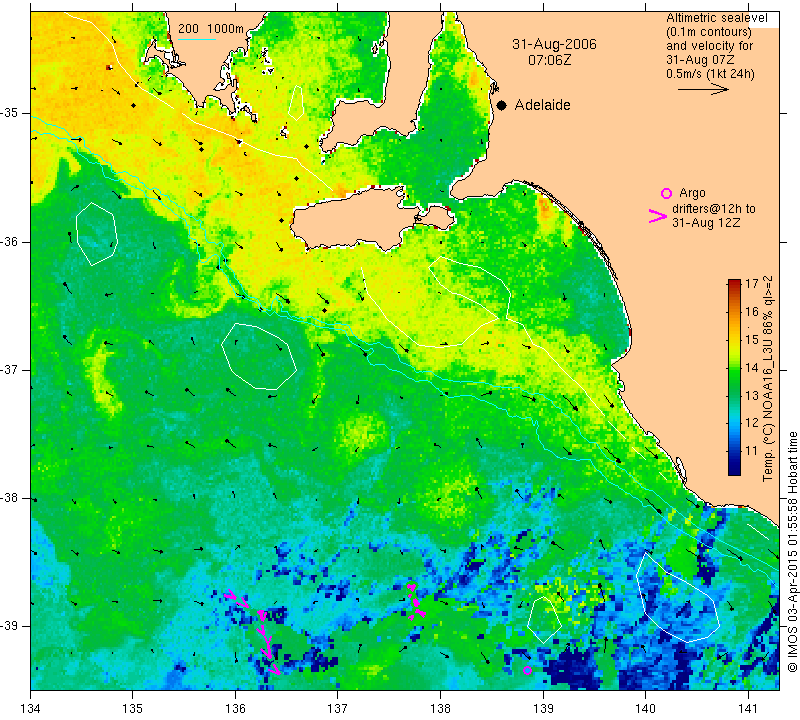
Task: Click the '31-Aug 12Z' drifter legend text
Action: (706, 223)
